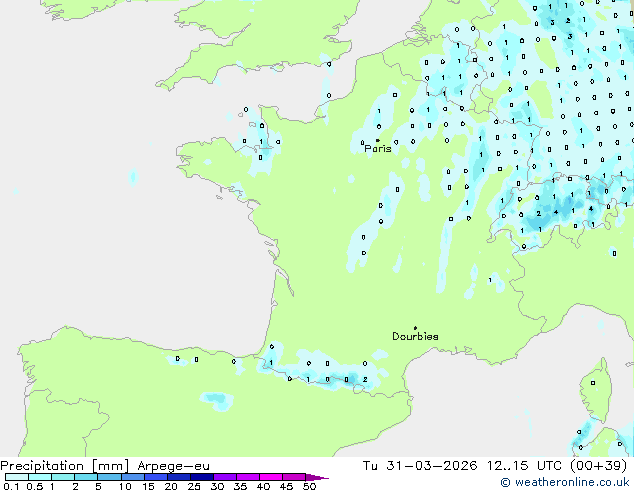The height and width of the screenshot is (490, 634).
Task: Pick the 30 mm purple legend swatch
Action: [x=225, y=477]
